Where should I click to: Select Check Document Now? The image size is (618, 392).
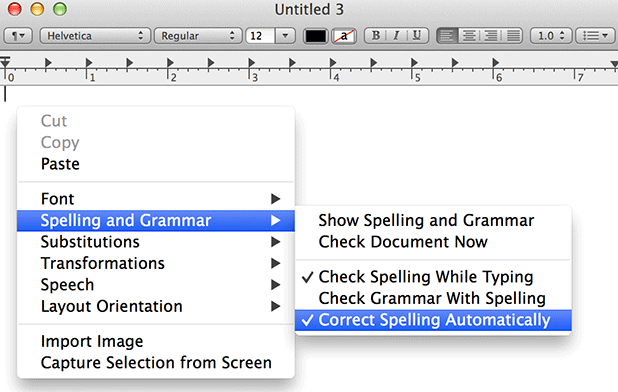tap(433, 242)
